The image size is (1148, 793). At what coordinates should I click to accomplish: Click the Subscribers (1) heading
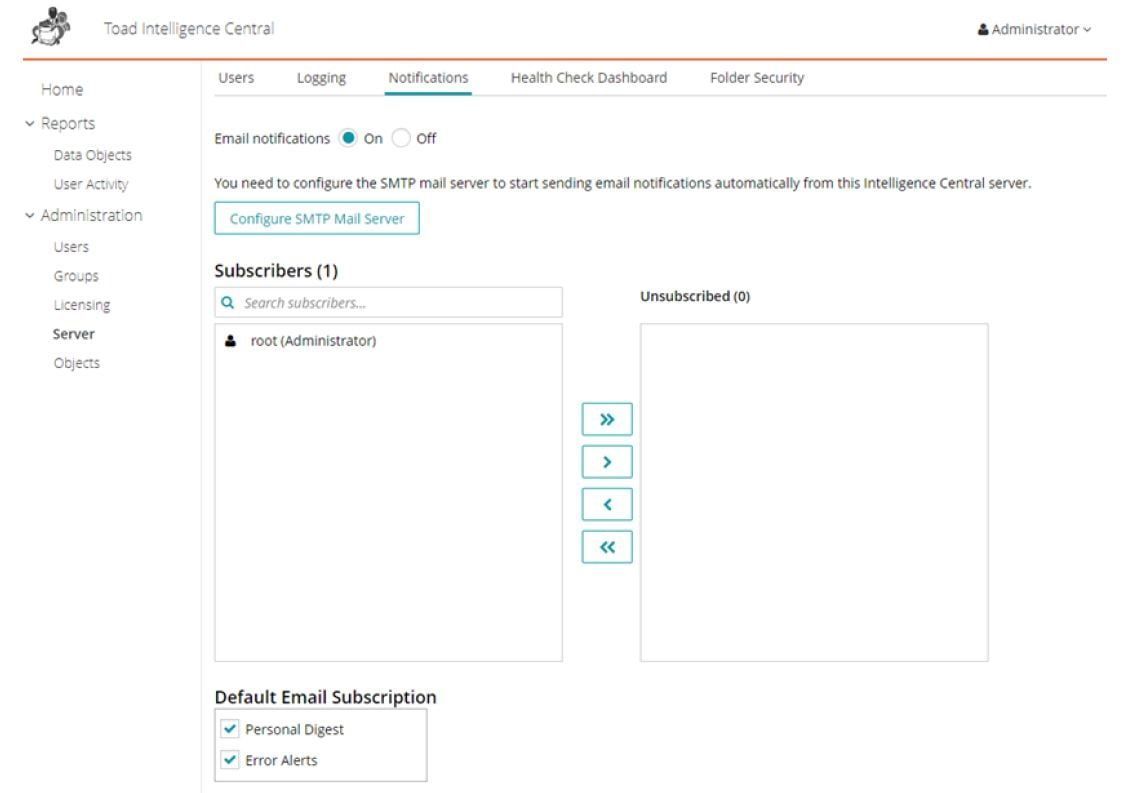(276, 271)
